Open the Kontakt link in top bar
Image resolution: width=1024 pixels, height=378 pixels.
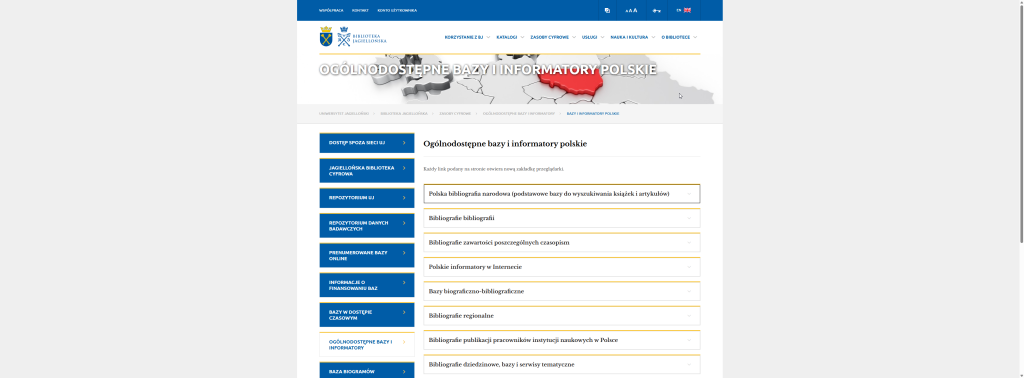[360, 10]
